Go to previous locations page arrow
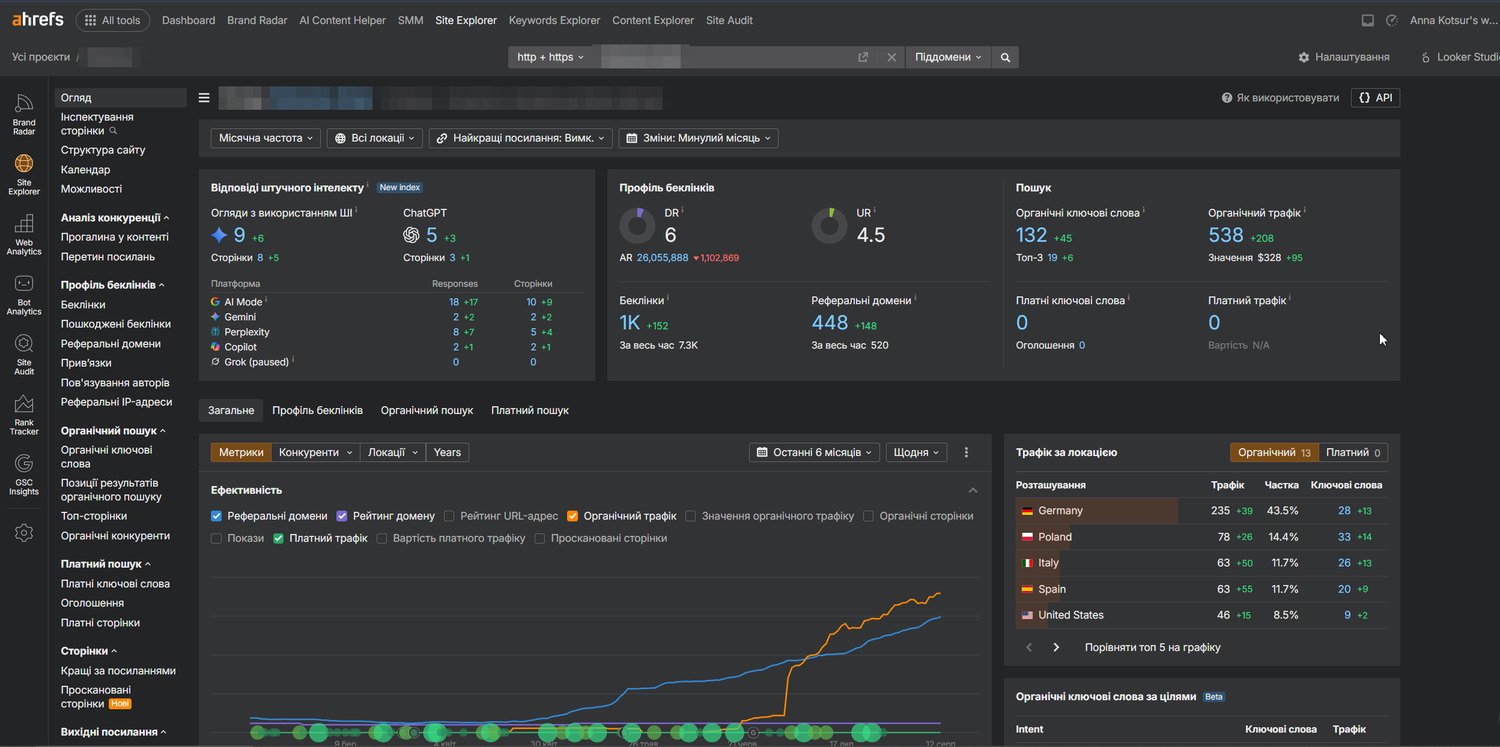The width and height of the screenshot is (1500, 747). click(x=1029, y=647)
